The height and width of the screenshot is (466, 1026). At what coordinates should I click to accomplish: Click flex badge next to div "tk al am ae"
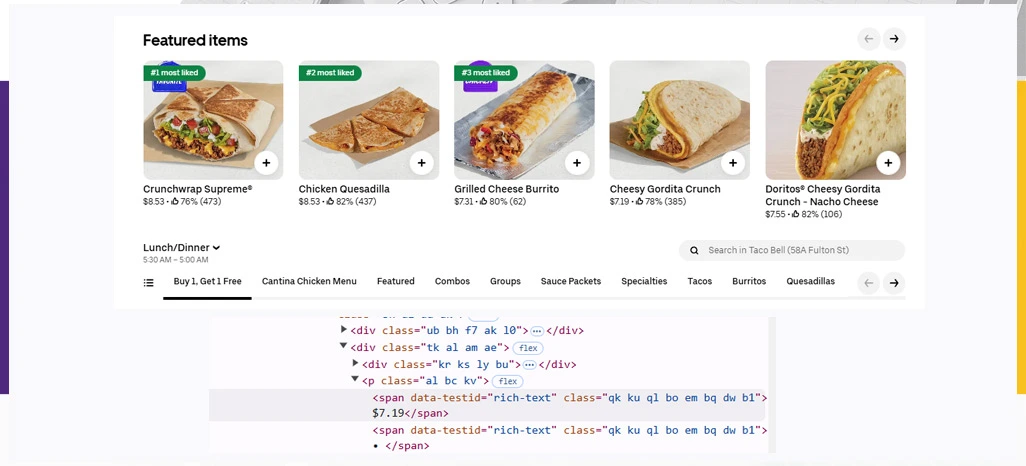point(528,348)
